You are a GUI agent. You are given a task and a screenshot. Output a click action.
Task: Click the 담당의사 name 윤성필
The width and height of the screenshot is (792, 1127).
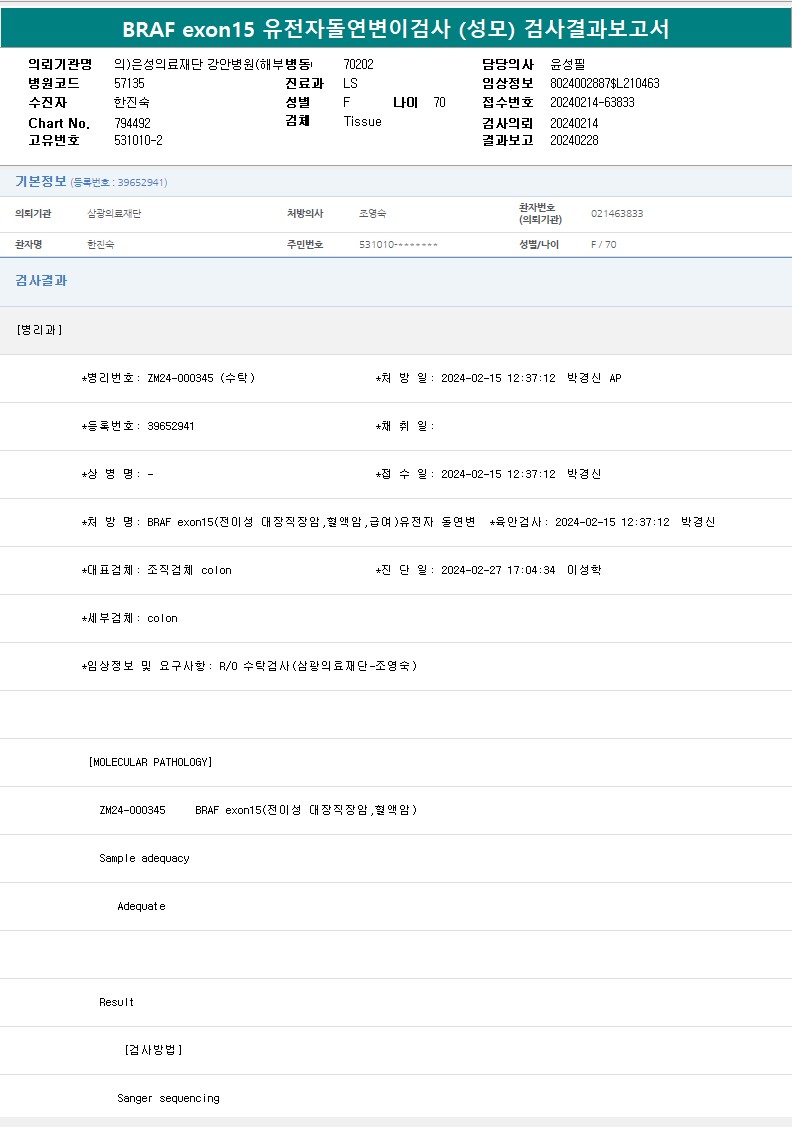[x=568, y=64]
